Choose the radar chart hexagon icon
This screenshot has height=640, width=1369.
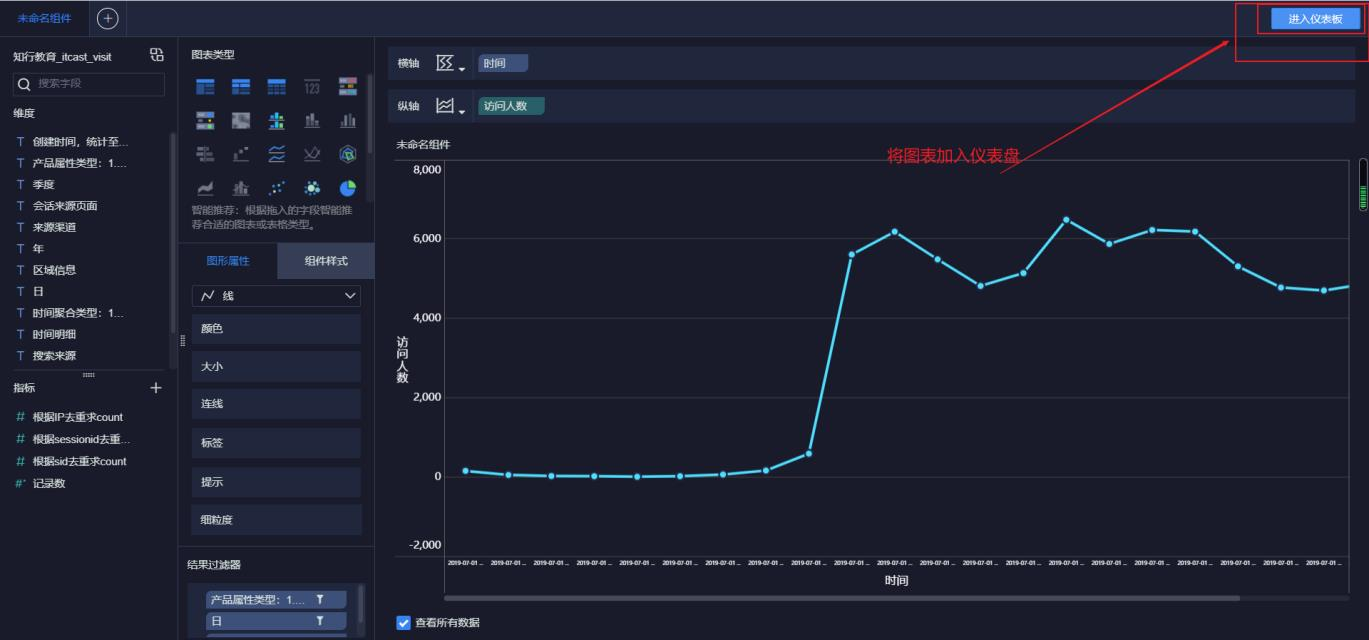tap(348, 154)
